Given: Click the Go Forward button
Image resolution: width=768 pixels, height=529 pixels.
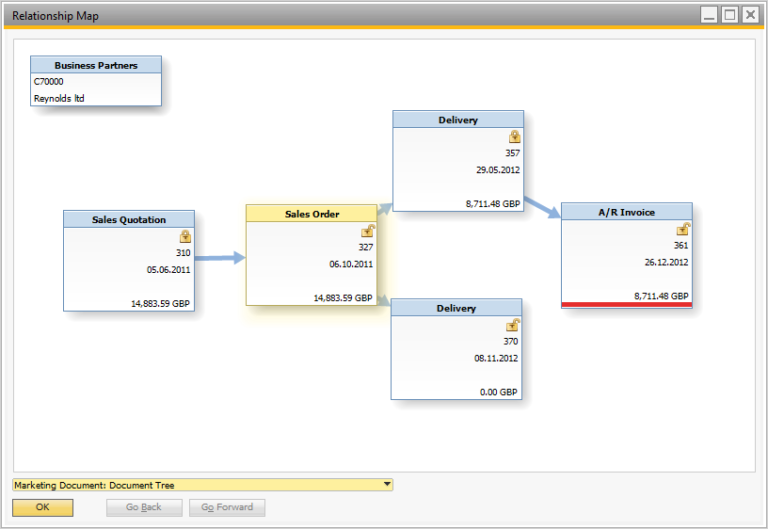Looking at the screenshot, I should (x=227, y=507).
